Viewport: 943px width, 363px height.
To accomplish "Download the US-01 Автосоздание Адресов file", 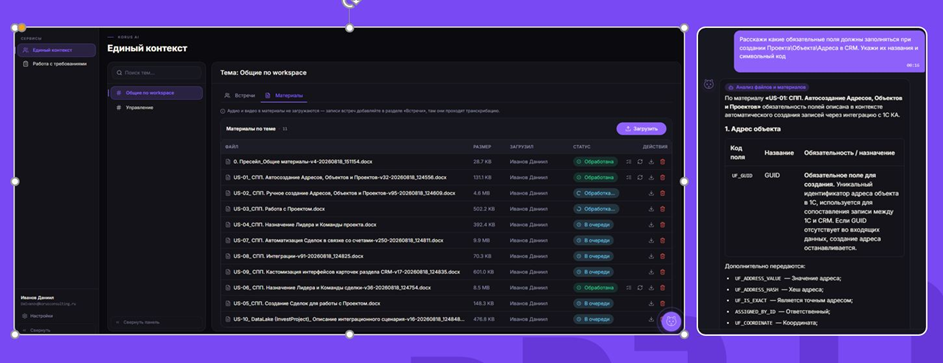I will [x=651, y=177].
